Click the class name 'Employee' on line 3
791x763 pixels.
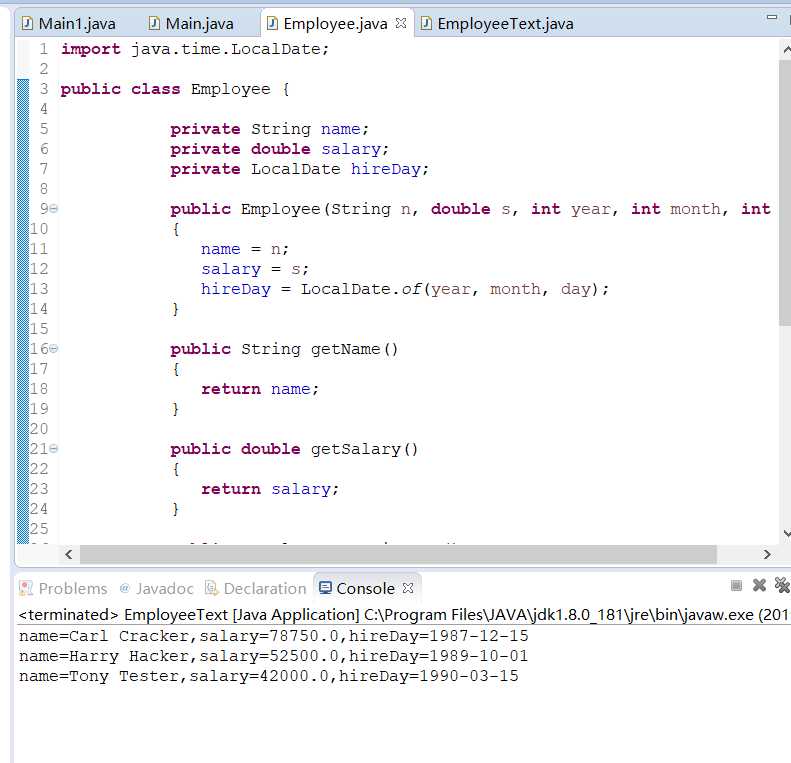coord(231,89)
